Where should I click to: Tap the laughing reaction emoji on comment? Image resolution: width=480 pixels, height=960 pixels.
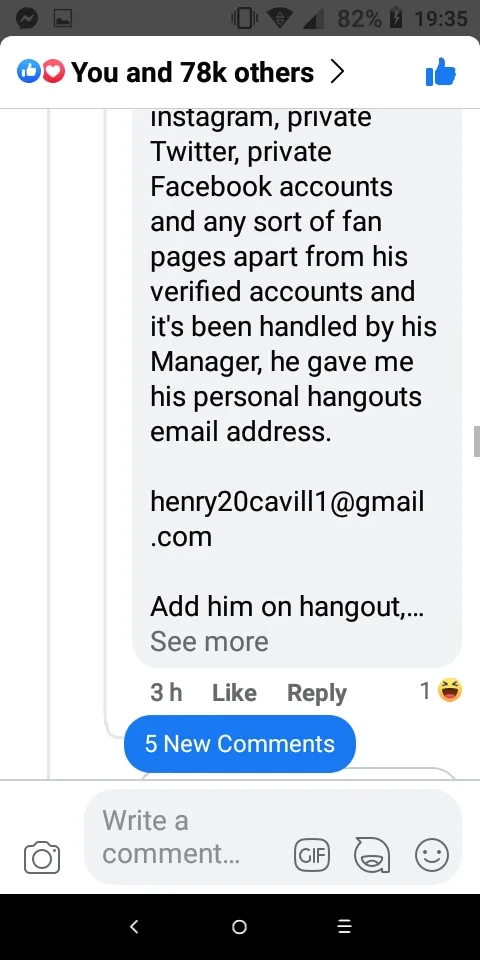coord(450,691)
